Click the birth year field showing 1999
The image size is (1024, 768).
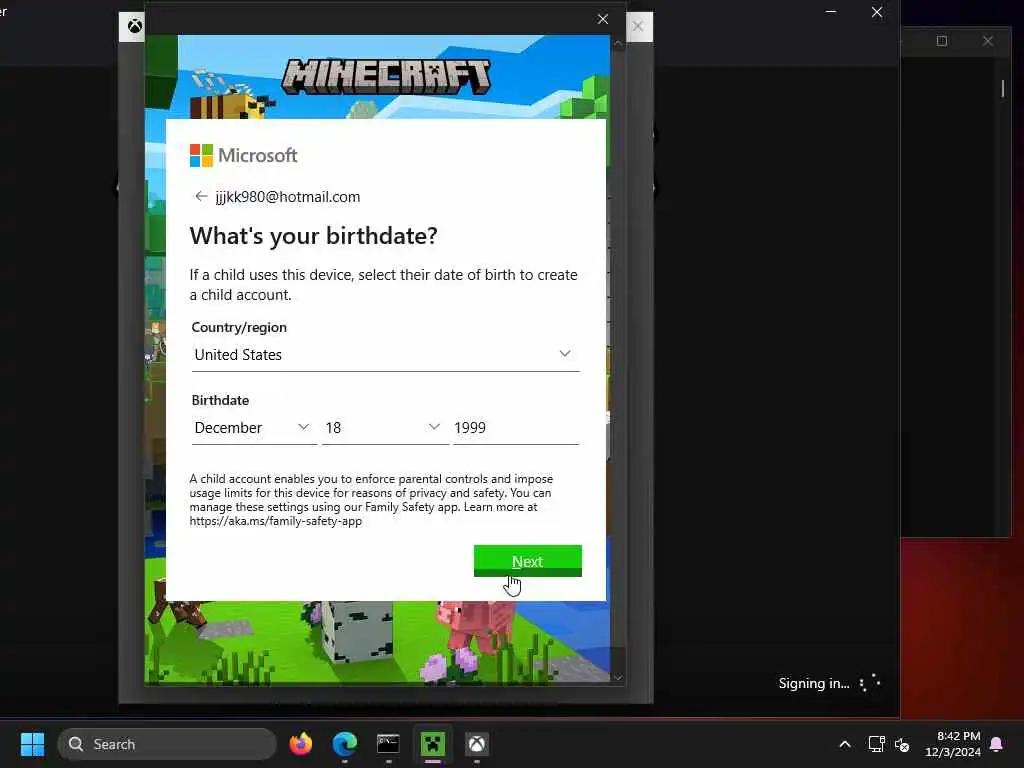pyautogui.click(x=516, y=428)
